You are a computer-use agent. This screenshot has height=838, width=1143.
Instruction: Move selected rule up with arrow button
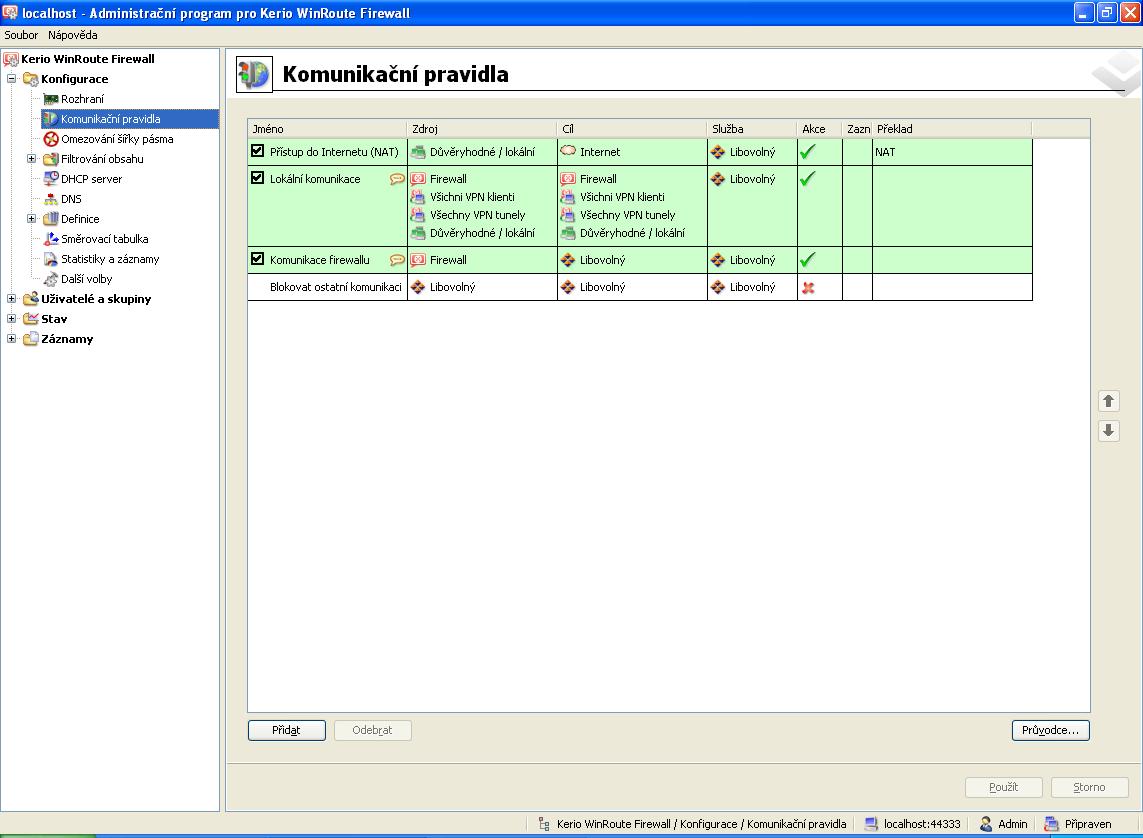click(x=1108, y=402)
